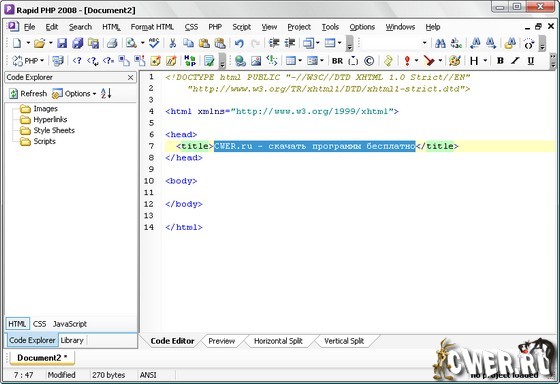Insert image icon in toolbar
Image resolution: width=560 pixels, height=384 pixels.
[x=256, y=61]
